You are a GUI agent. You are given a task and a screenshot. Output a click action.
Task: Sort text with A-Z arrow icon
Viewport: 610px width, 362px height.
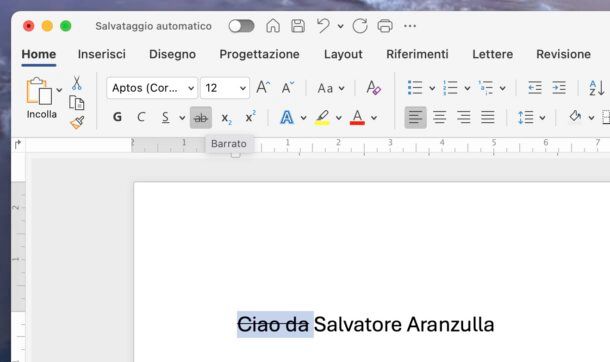coord(596,88)
